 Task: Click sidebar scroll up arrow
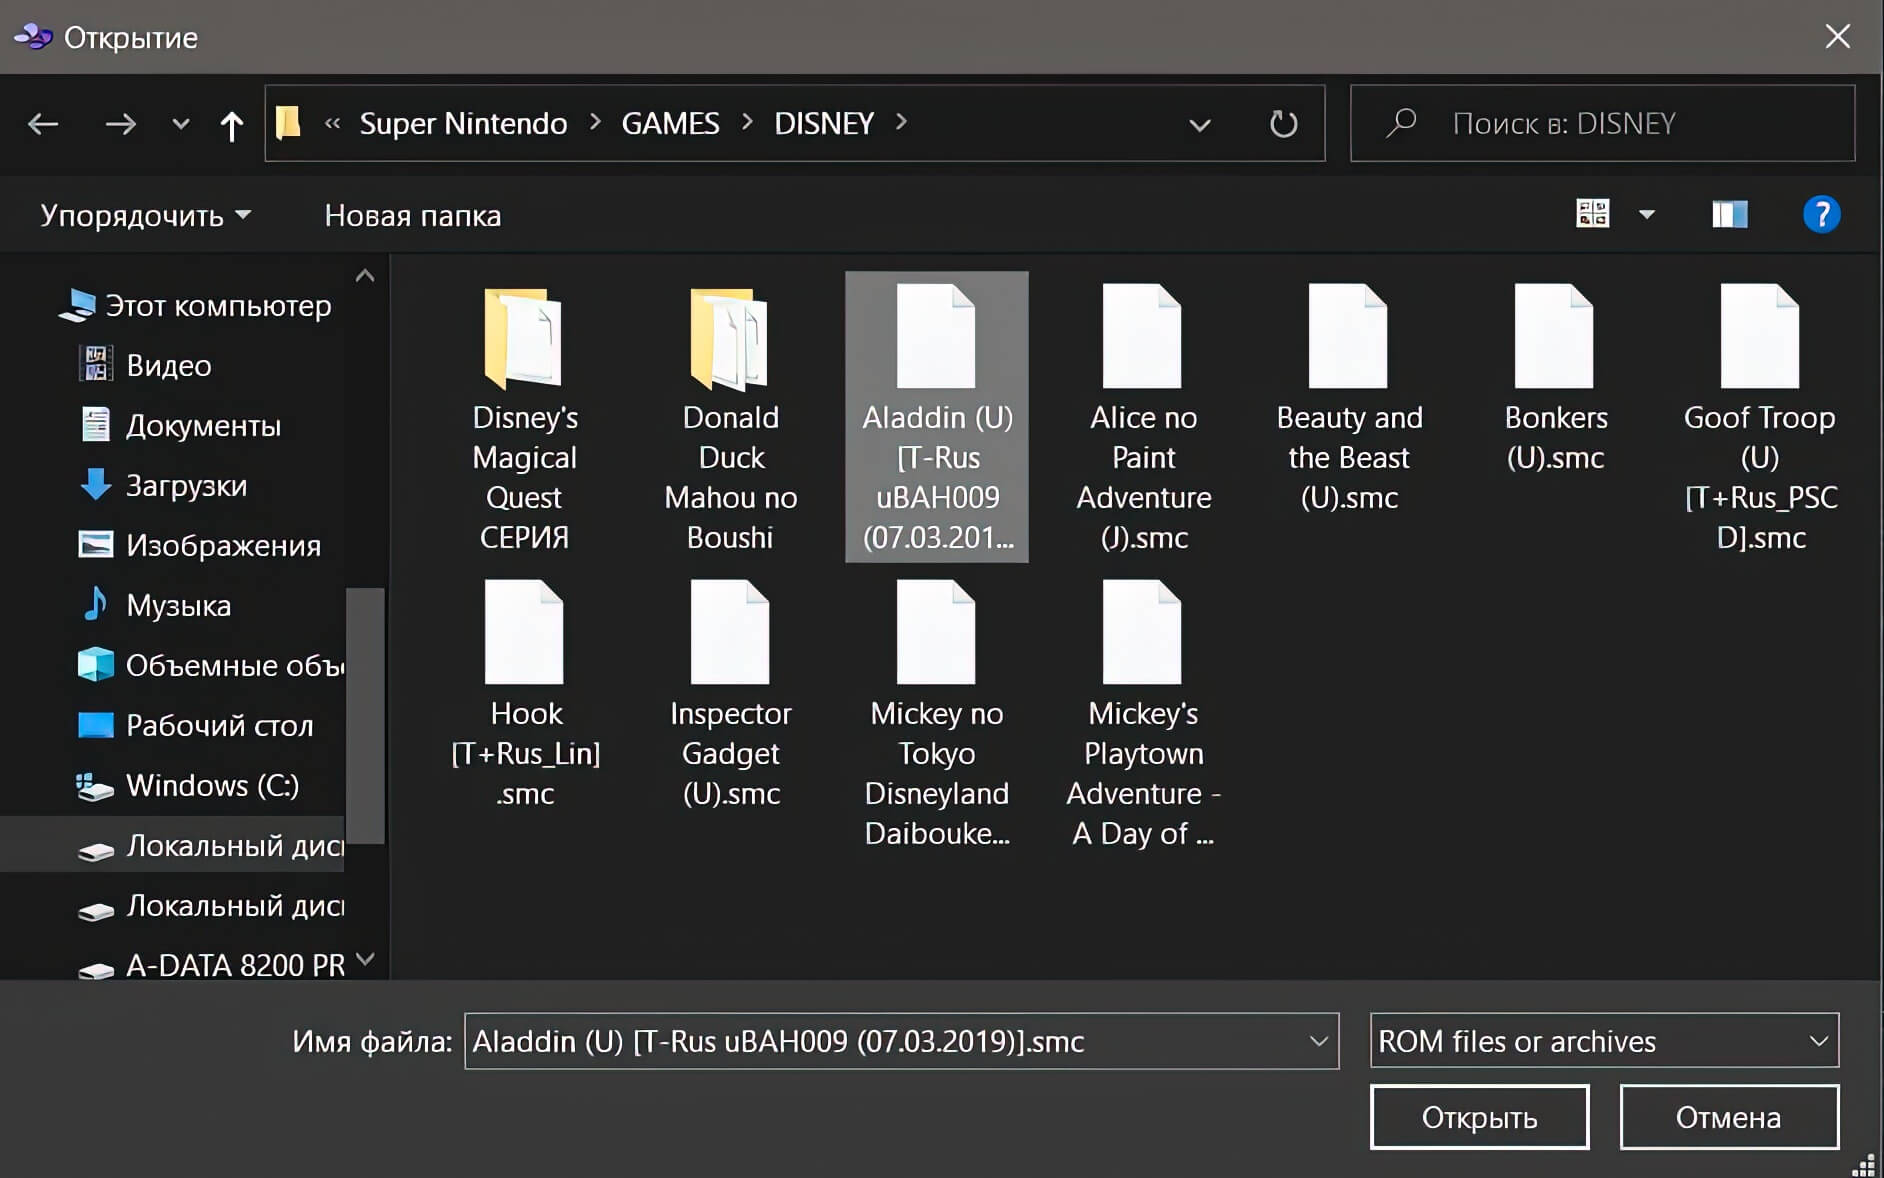(365, 275)
